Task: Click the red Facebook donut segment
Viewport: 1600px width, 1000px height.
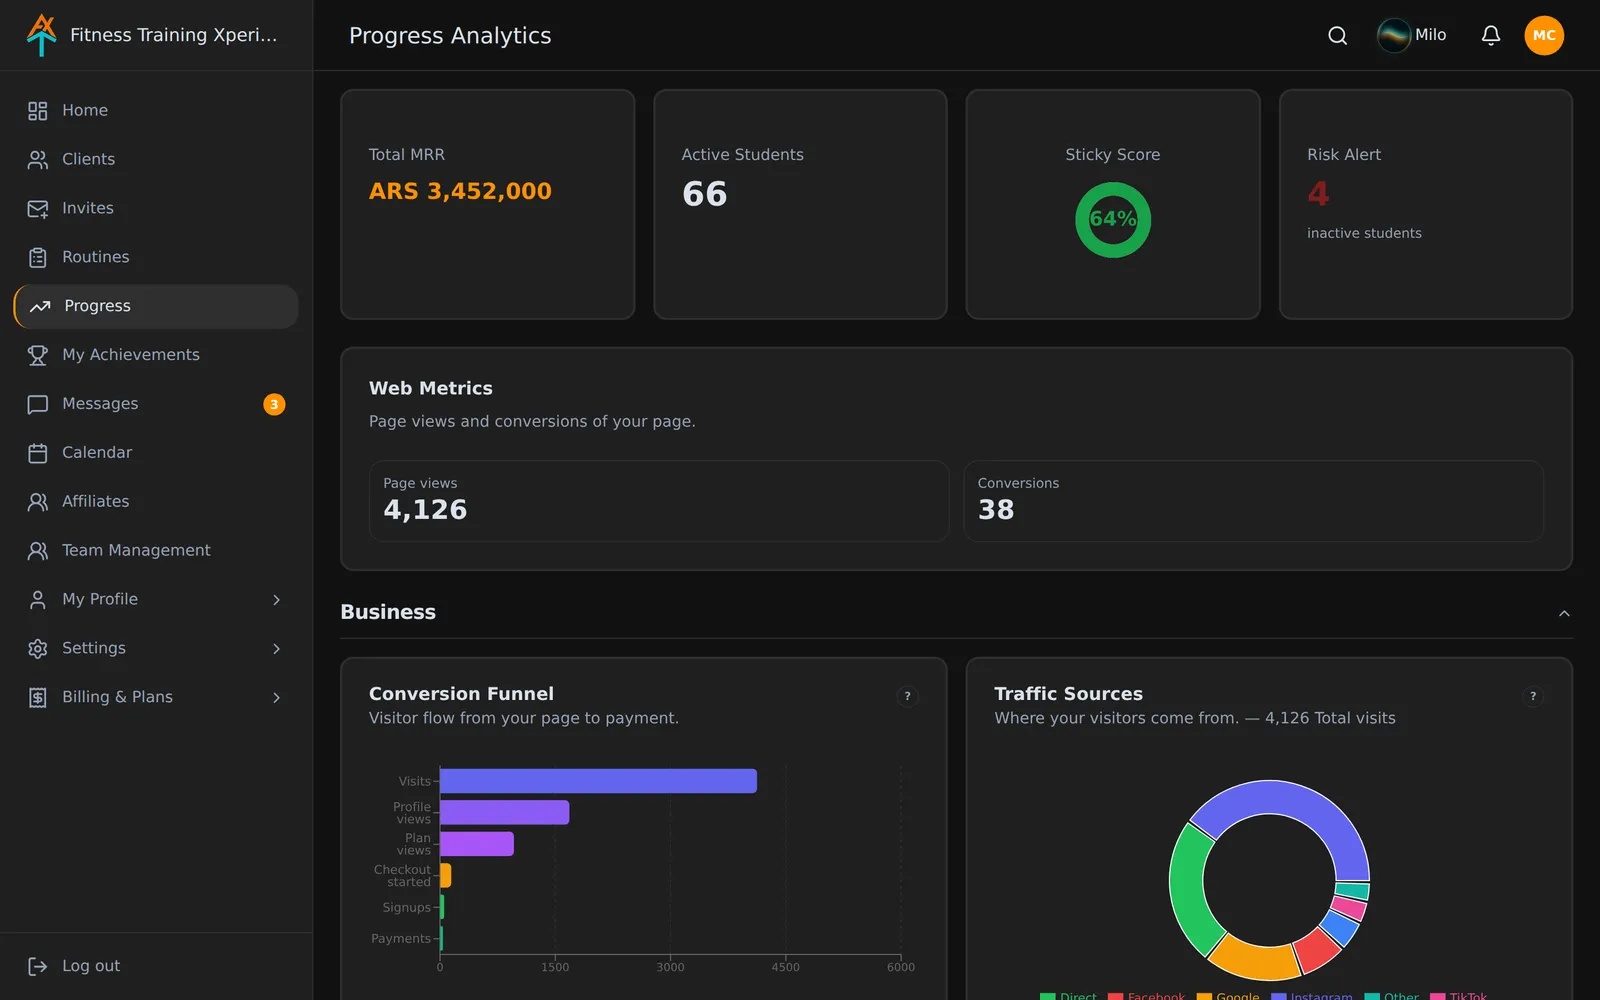Action: (1318, 950)
